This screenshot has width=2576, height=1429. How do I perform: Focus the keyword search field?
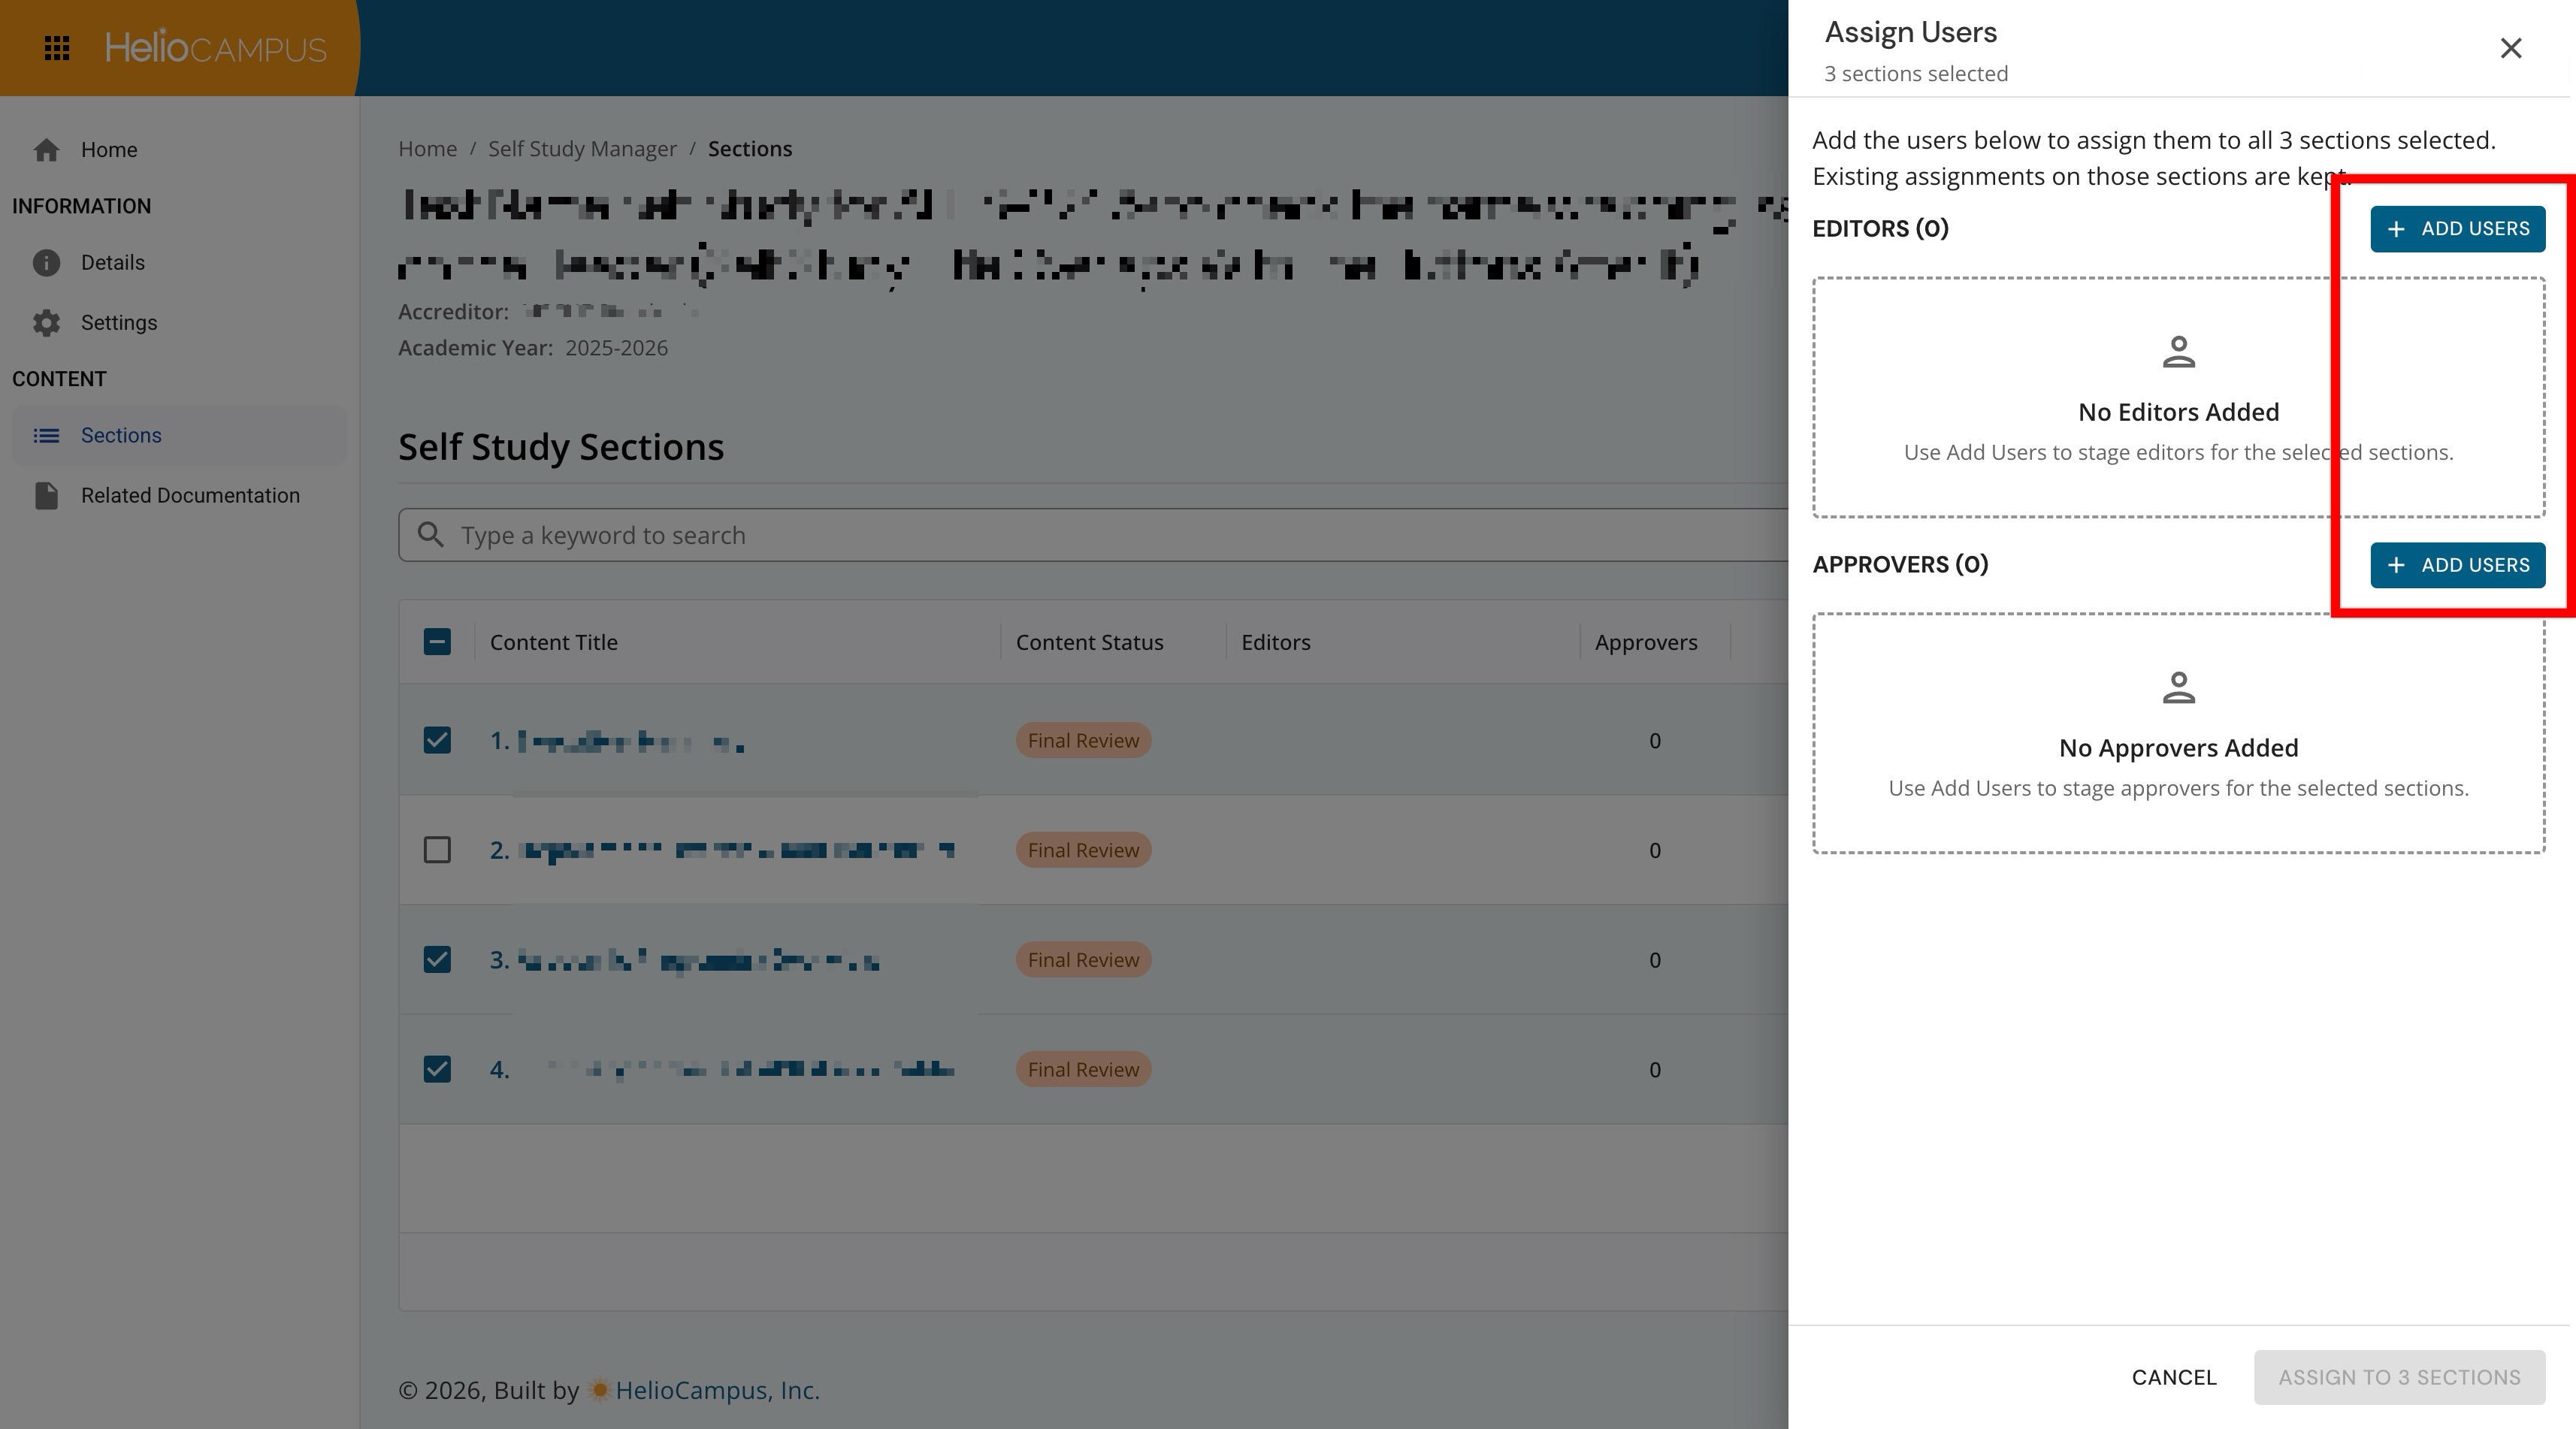[x=1093, y=535]
